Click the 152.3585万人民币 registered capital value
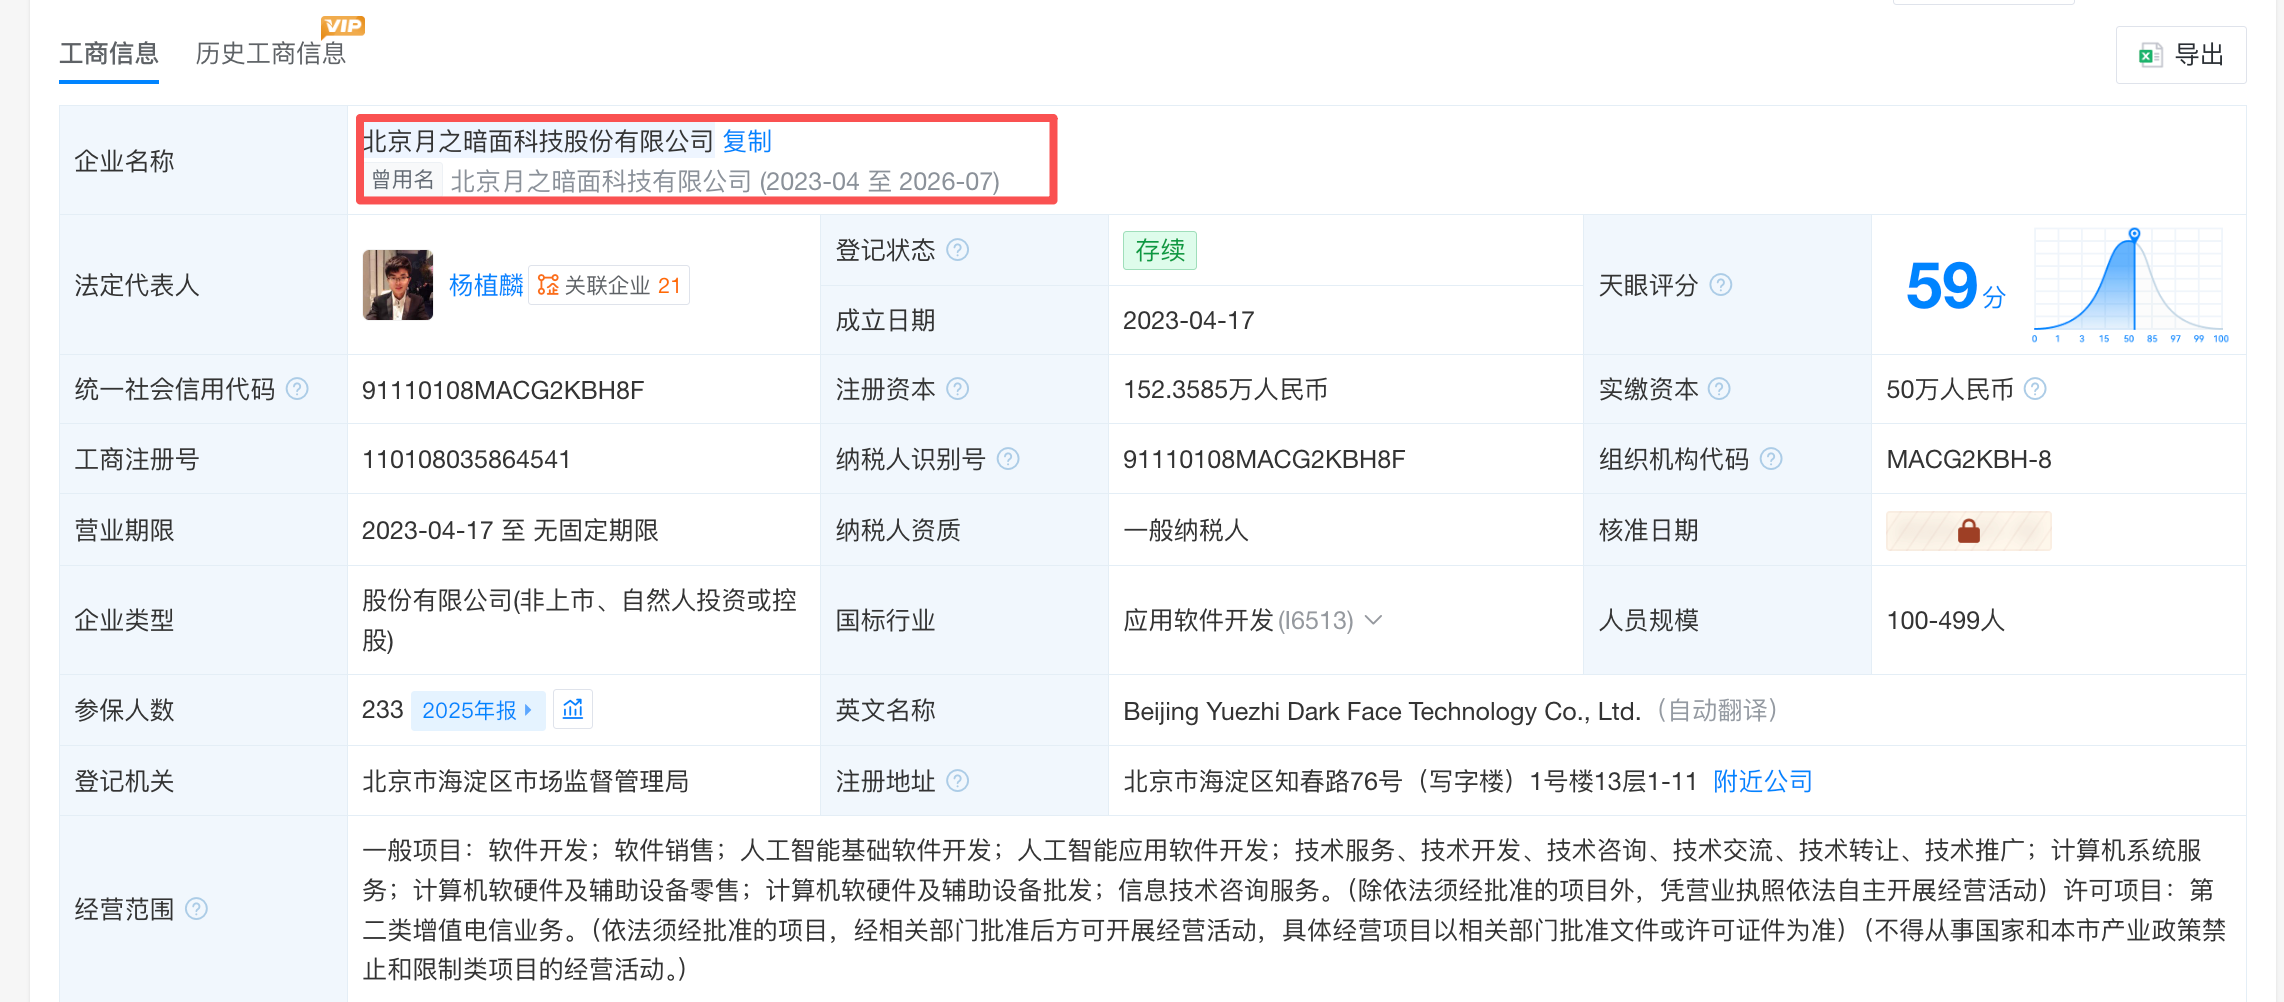Viewport: 2284px width, 1002px height. tap(1225, 390)
